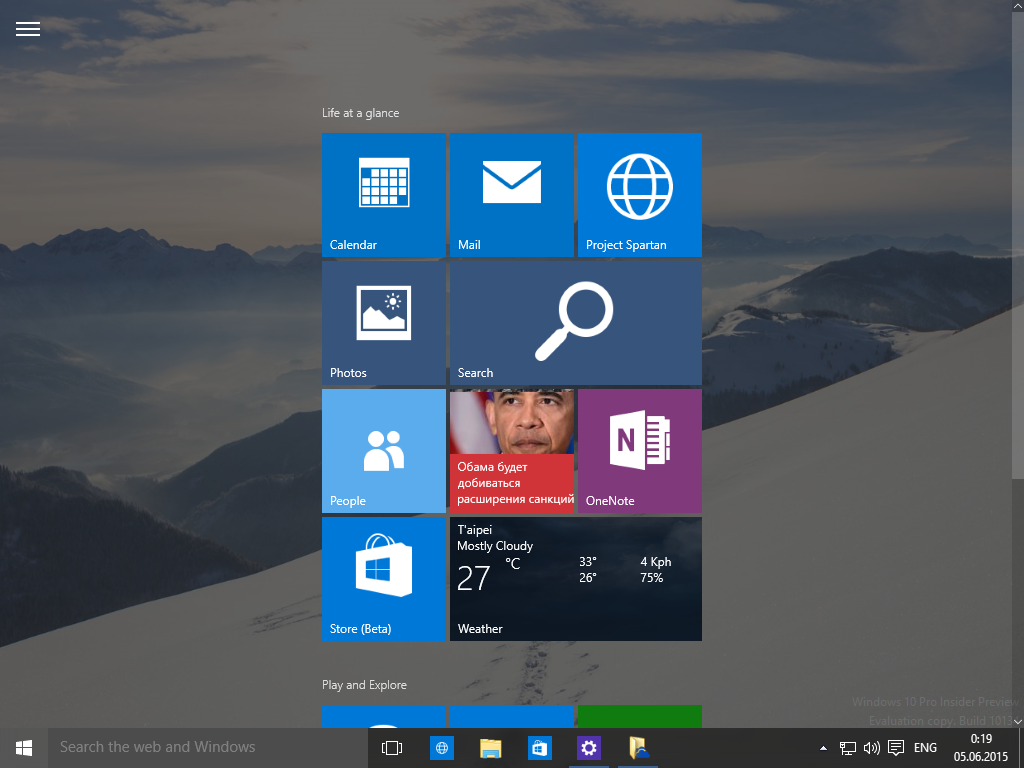Click the Windows Start button
1024x768 pixels.
(x=24, y=748)
